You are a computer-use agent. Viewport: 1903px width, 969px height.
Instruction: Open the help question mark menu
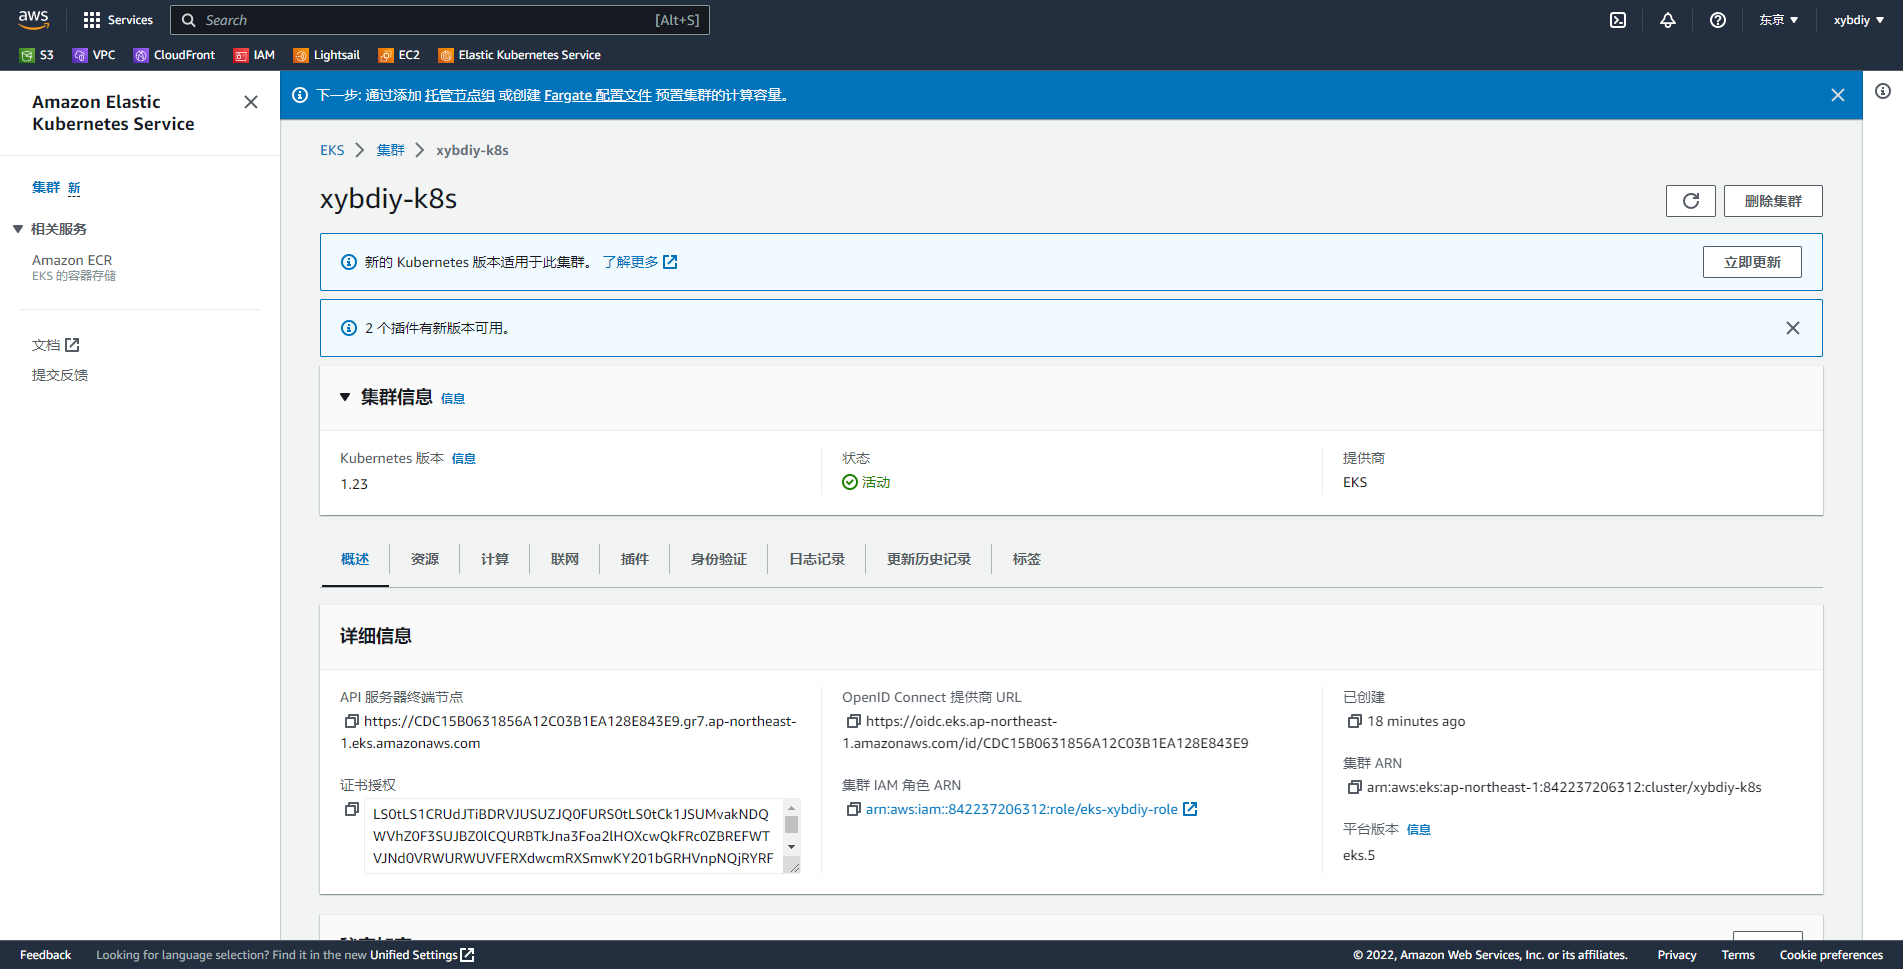coord(1718,20)
